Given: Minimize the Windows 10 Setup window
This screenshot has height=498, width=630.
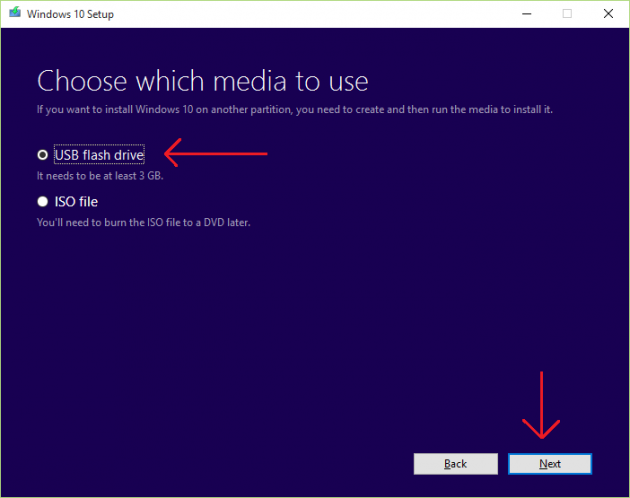Looking at the screenshot, I should [x=527, y=14].
